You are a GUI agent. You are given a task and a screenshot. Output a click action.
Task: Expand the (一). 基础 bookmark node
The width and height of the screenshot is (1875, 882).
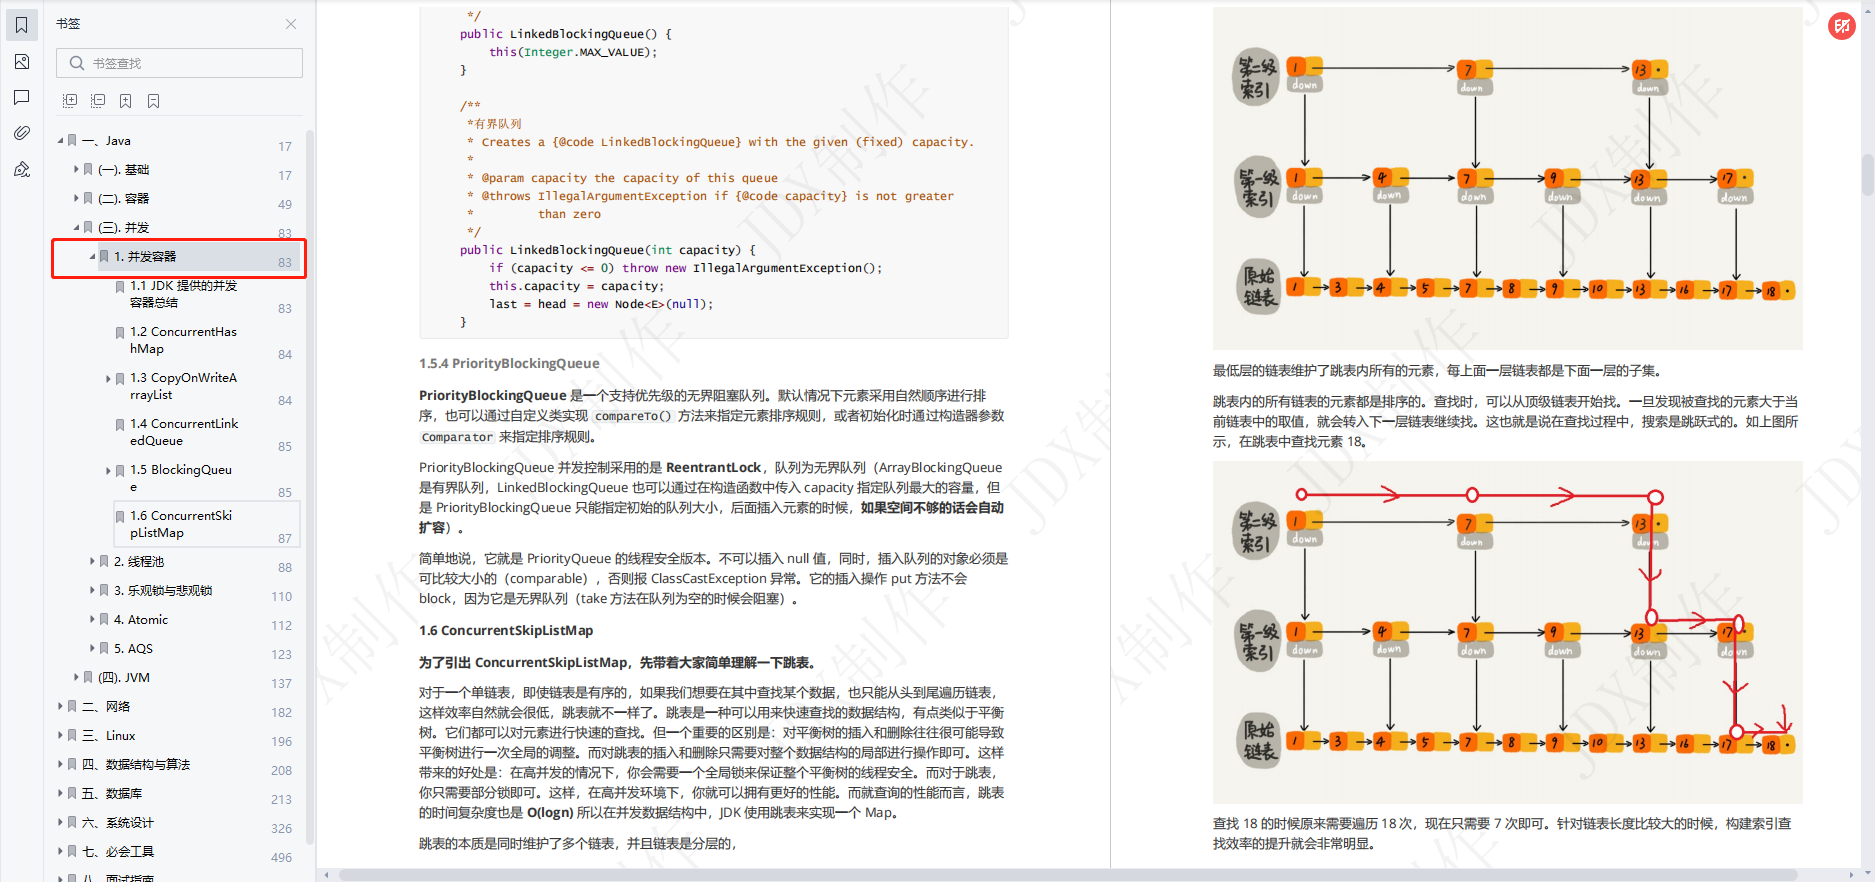coord(76,170)
